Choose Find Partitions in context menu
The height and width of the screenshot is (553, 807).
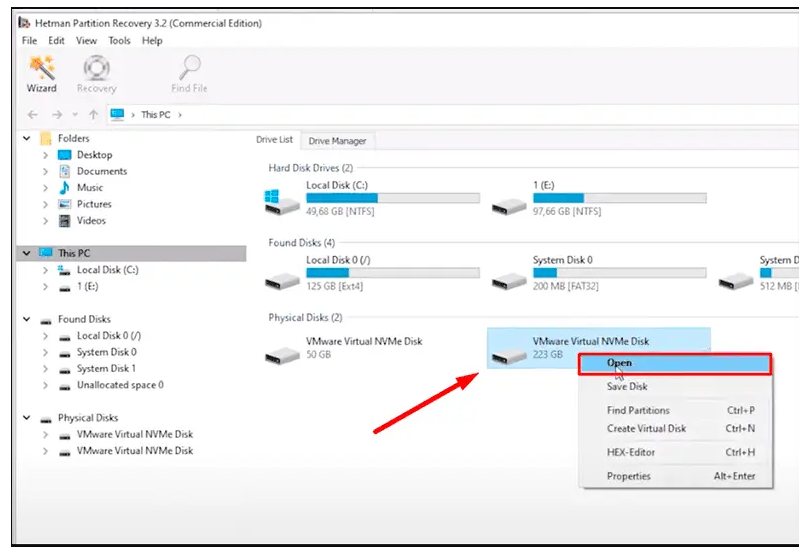(675, 410)
